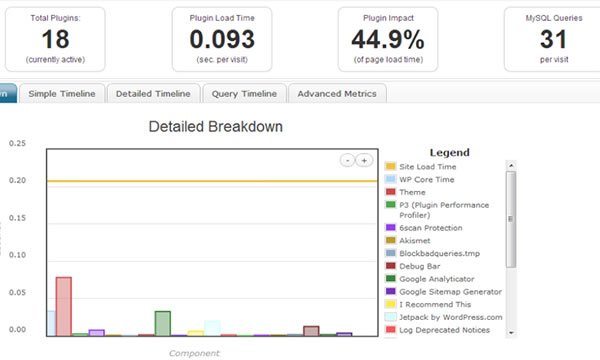Image resolution: width=600 pixels, height=360 pixels.
Task: Click the 6scan Protection purple swatch
Action: (x=390, y=227)
